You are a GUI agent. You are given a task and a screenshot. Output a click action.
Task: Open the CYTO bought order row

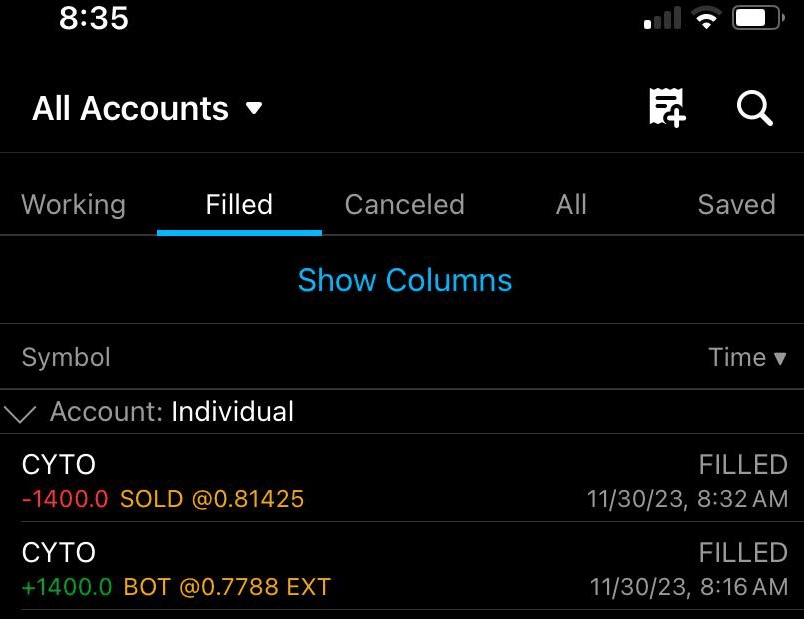point(400,568)
